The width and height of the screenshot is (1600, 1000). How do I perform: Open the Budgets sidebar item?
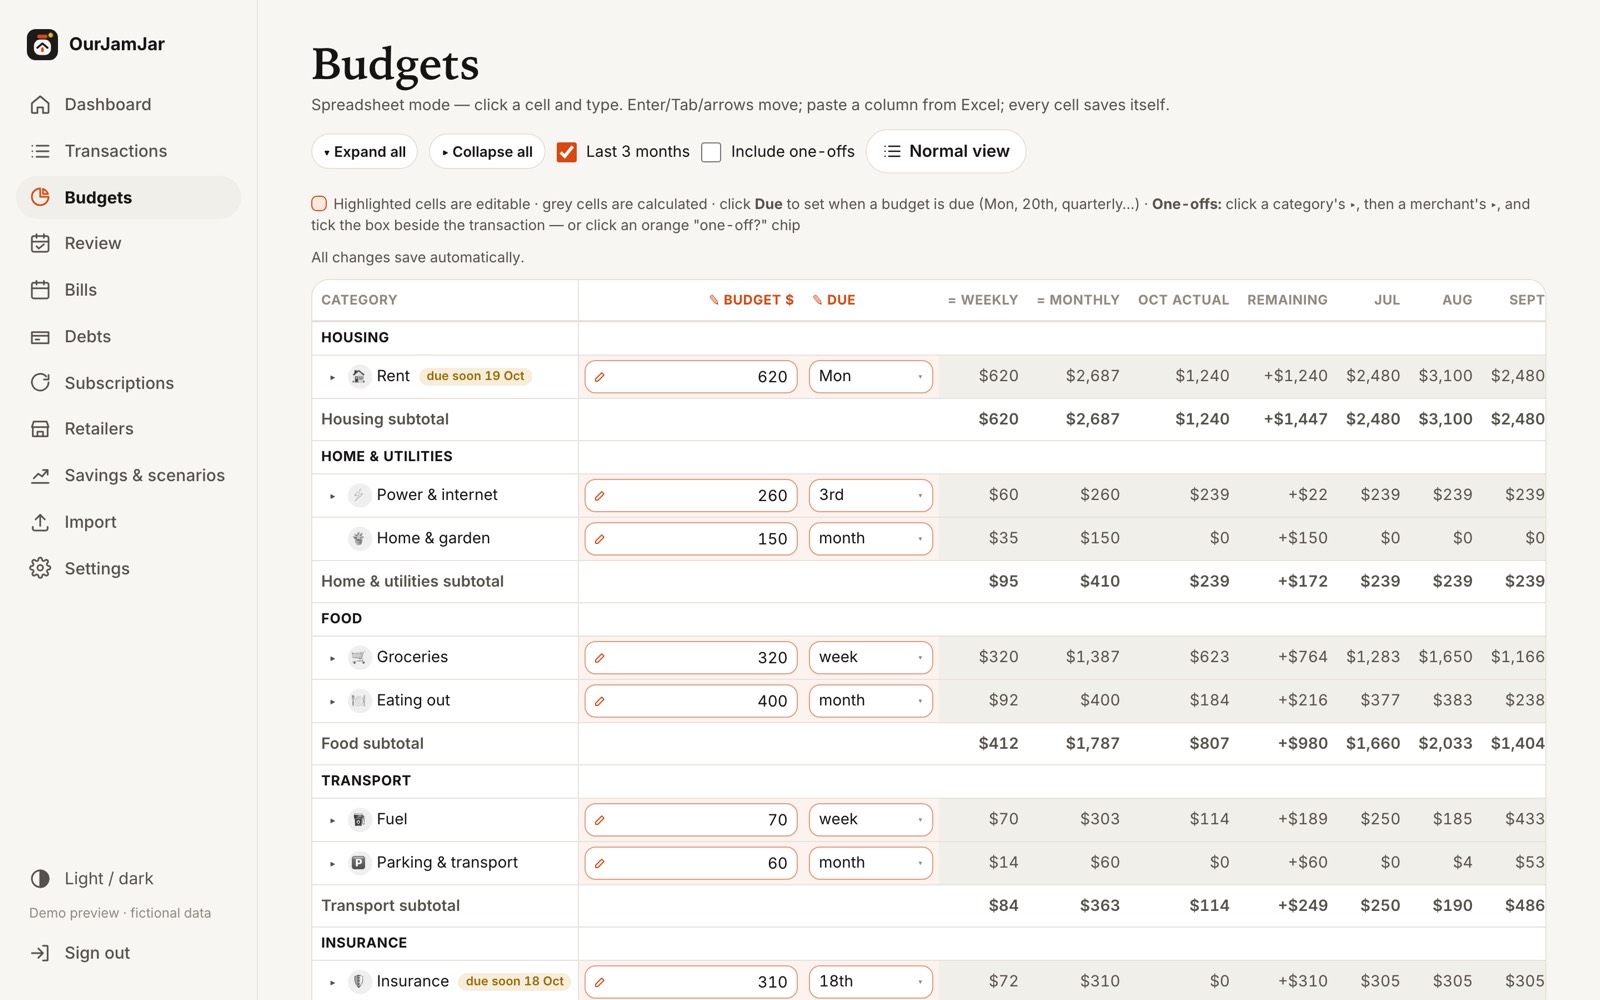[128, 198]
